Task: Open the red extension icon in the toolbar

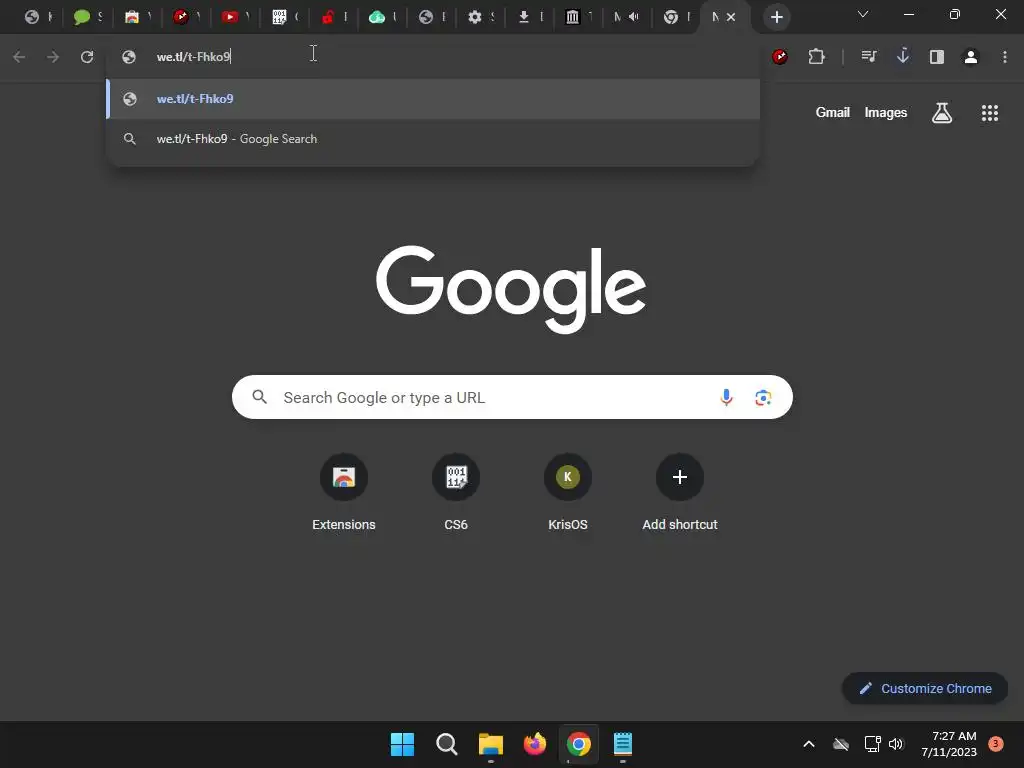Action: [780, 57]
